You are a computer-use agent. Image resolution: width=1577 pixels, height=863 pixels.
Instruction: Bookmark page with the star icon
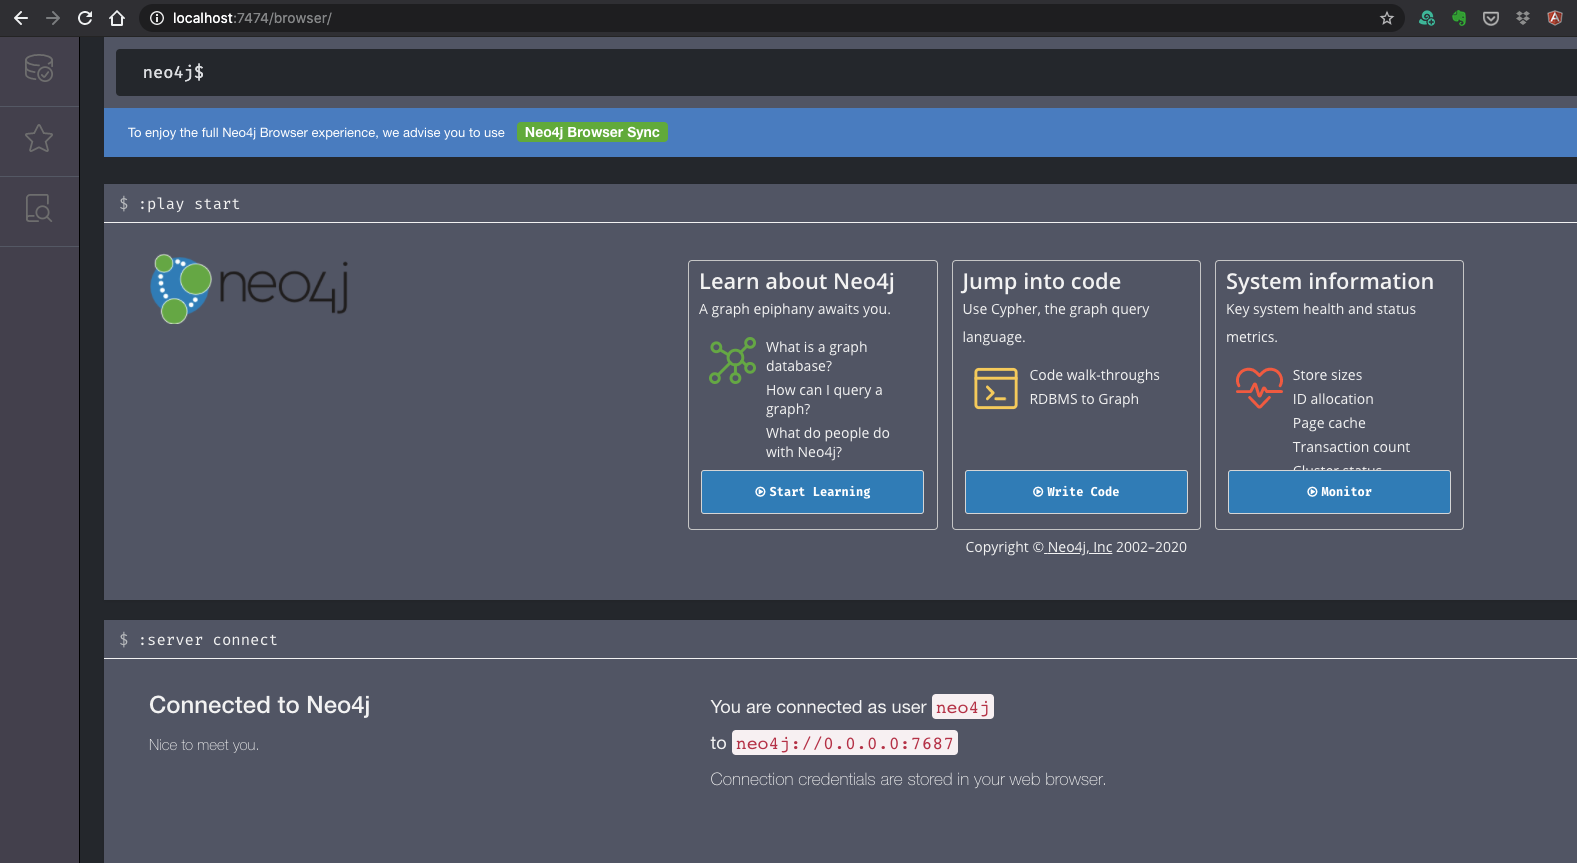click(1387, 18)
